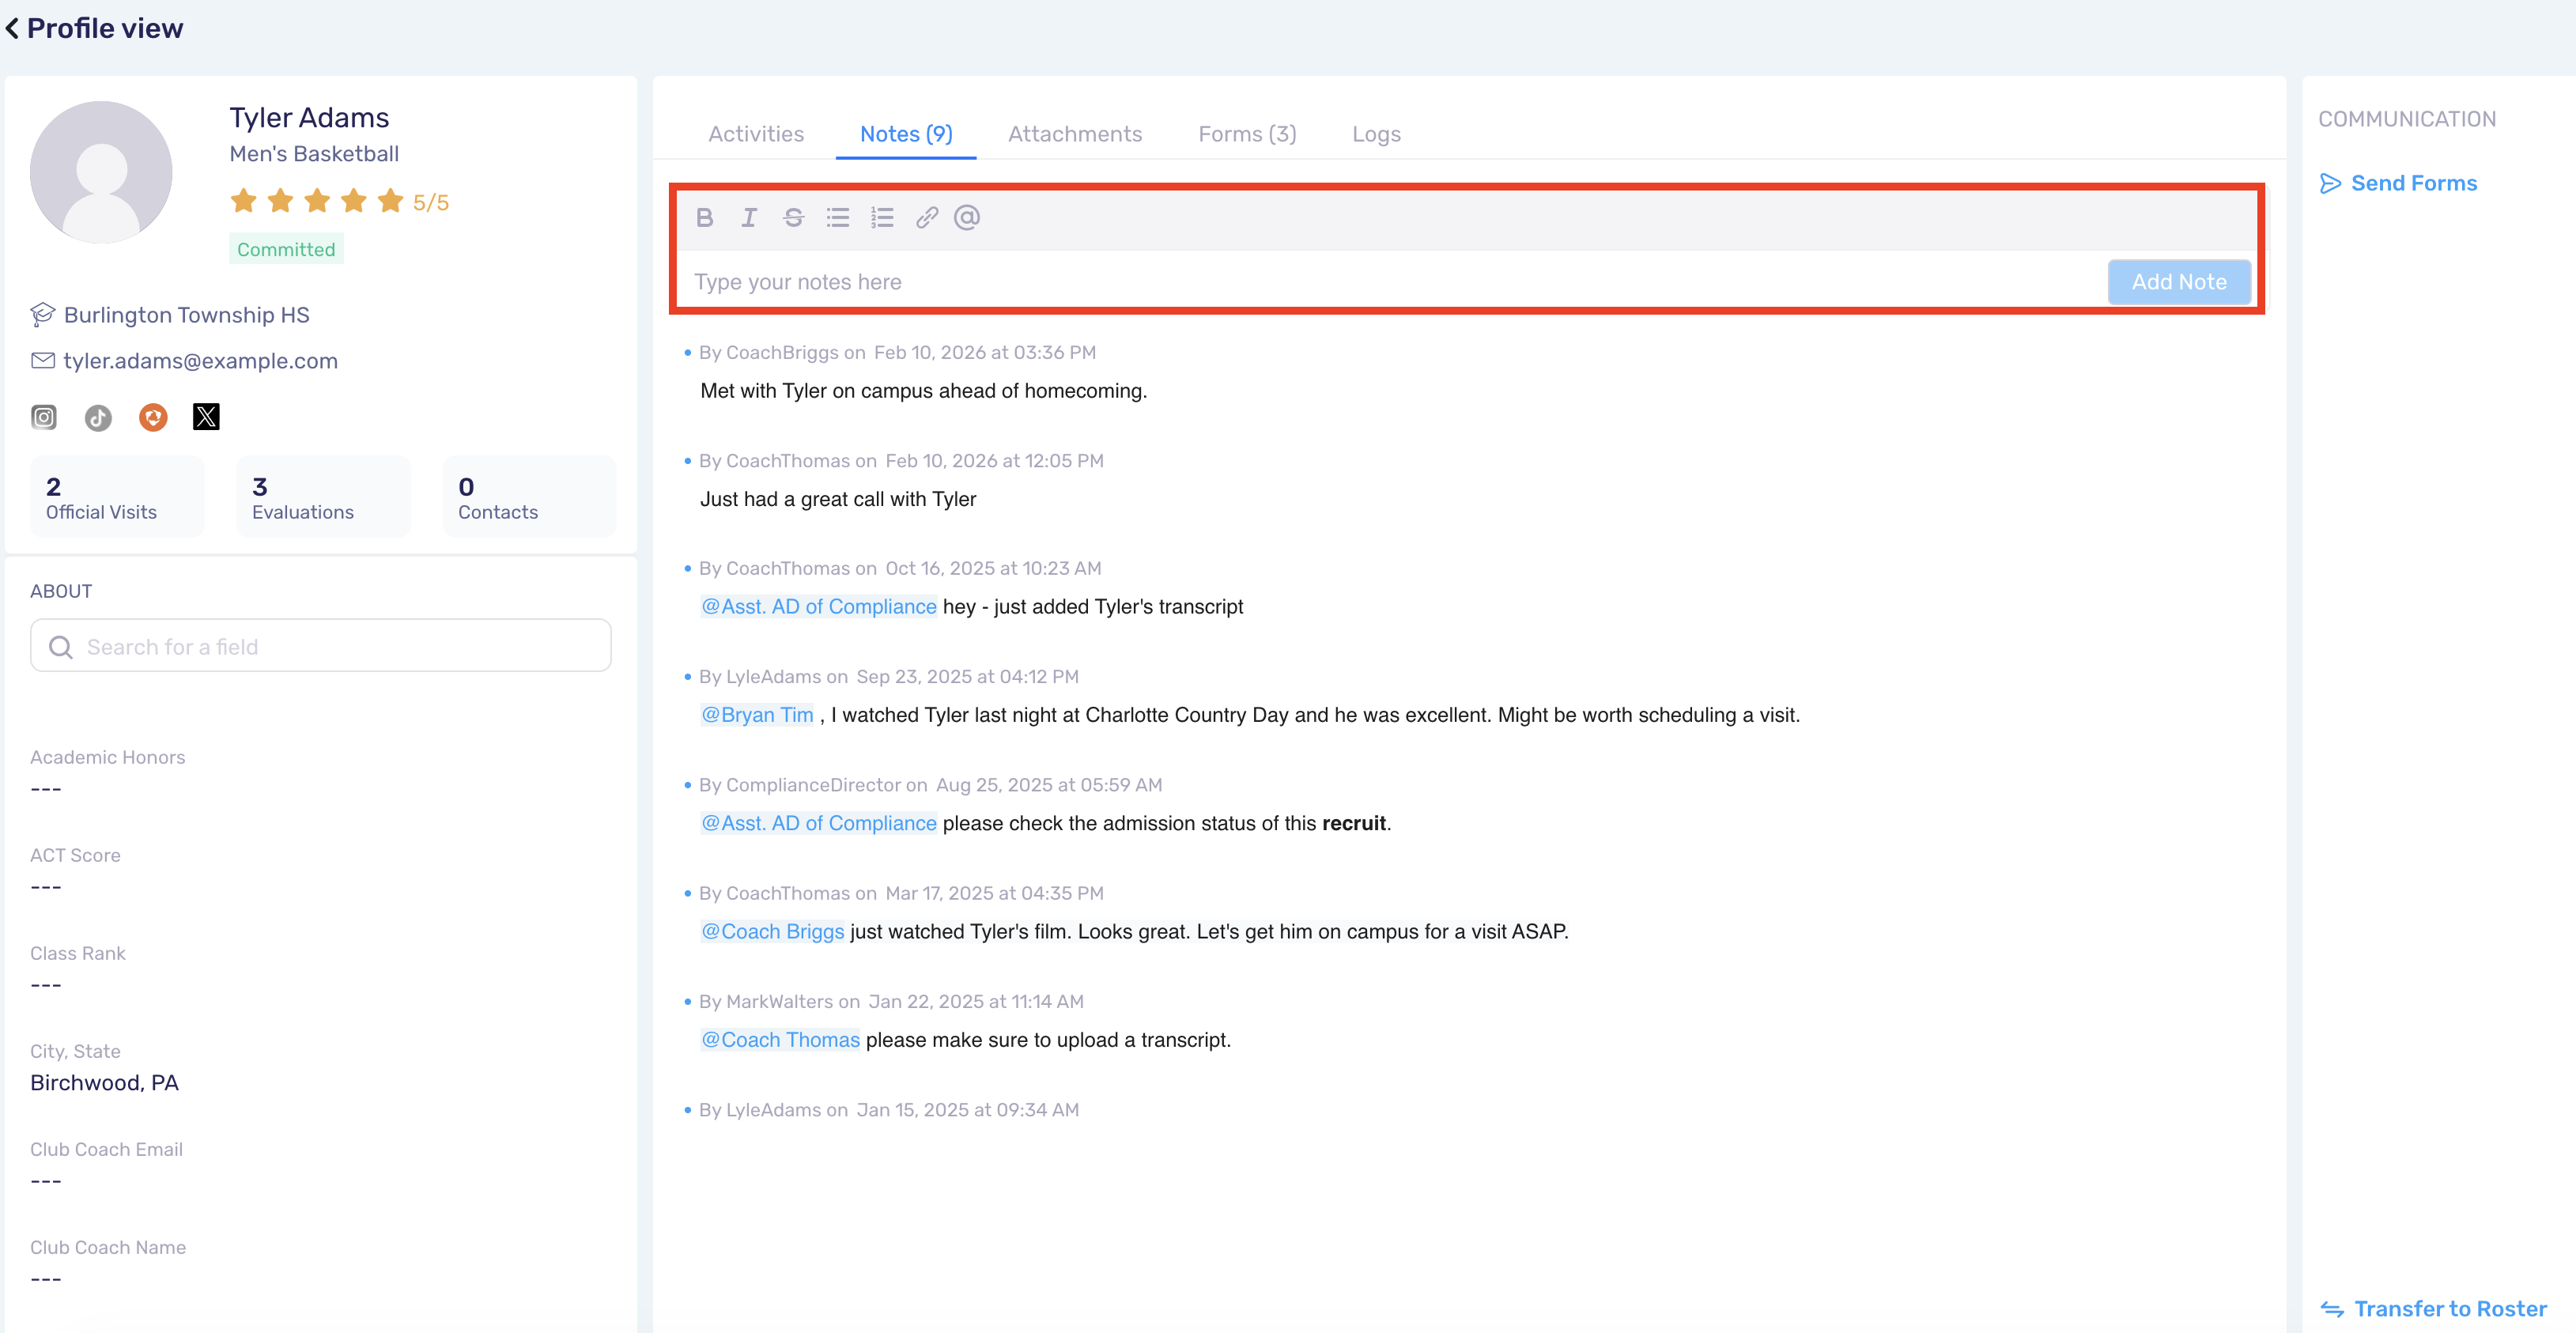Click the @Bryan Tim mention
2576x1333 pixels.
[757, 715]
